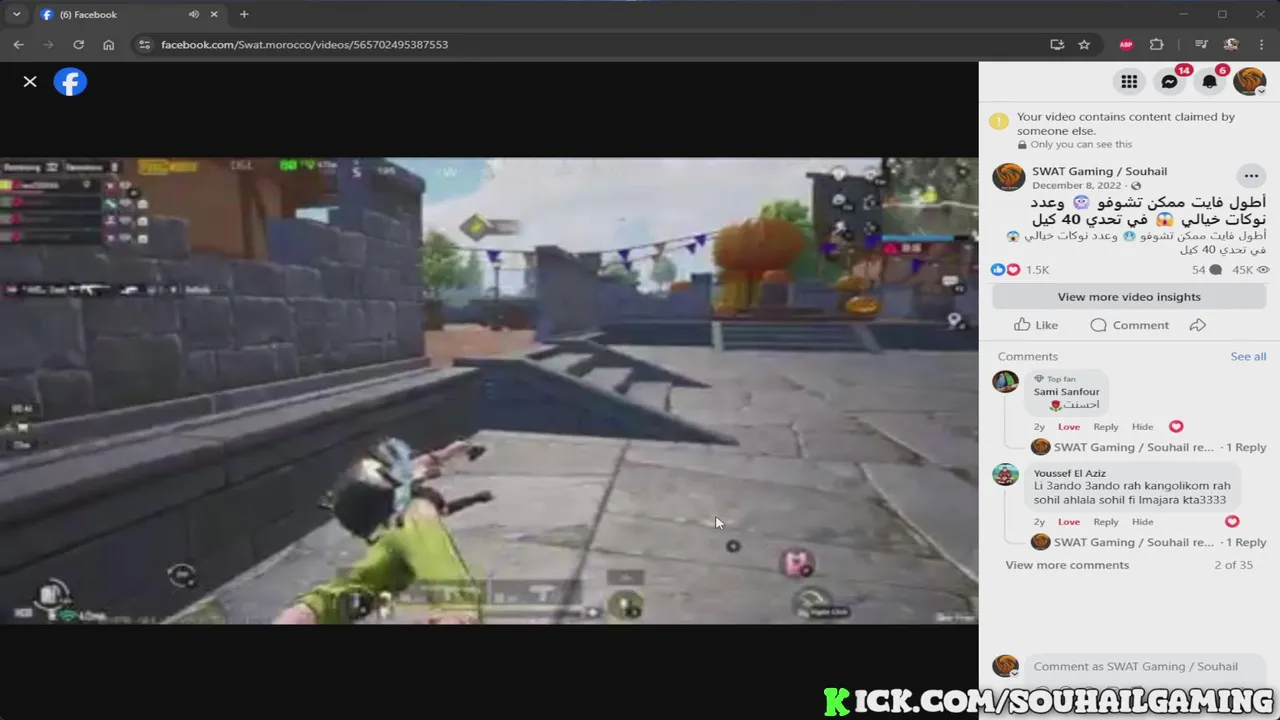Close the Facebook browser tab
Image resolution: width=1280 pixels, height=720 pixels.
tap(214, 14)
